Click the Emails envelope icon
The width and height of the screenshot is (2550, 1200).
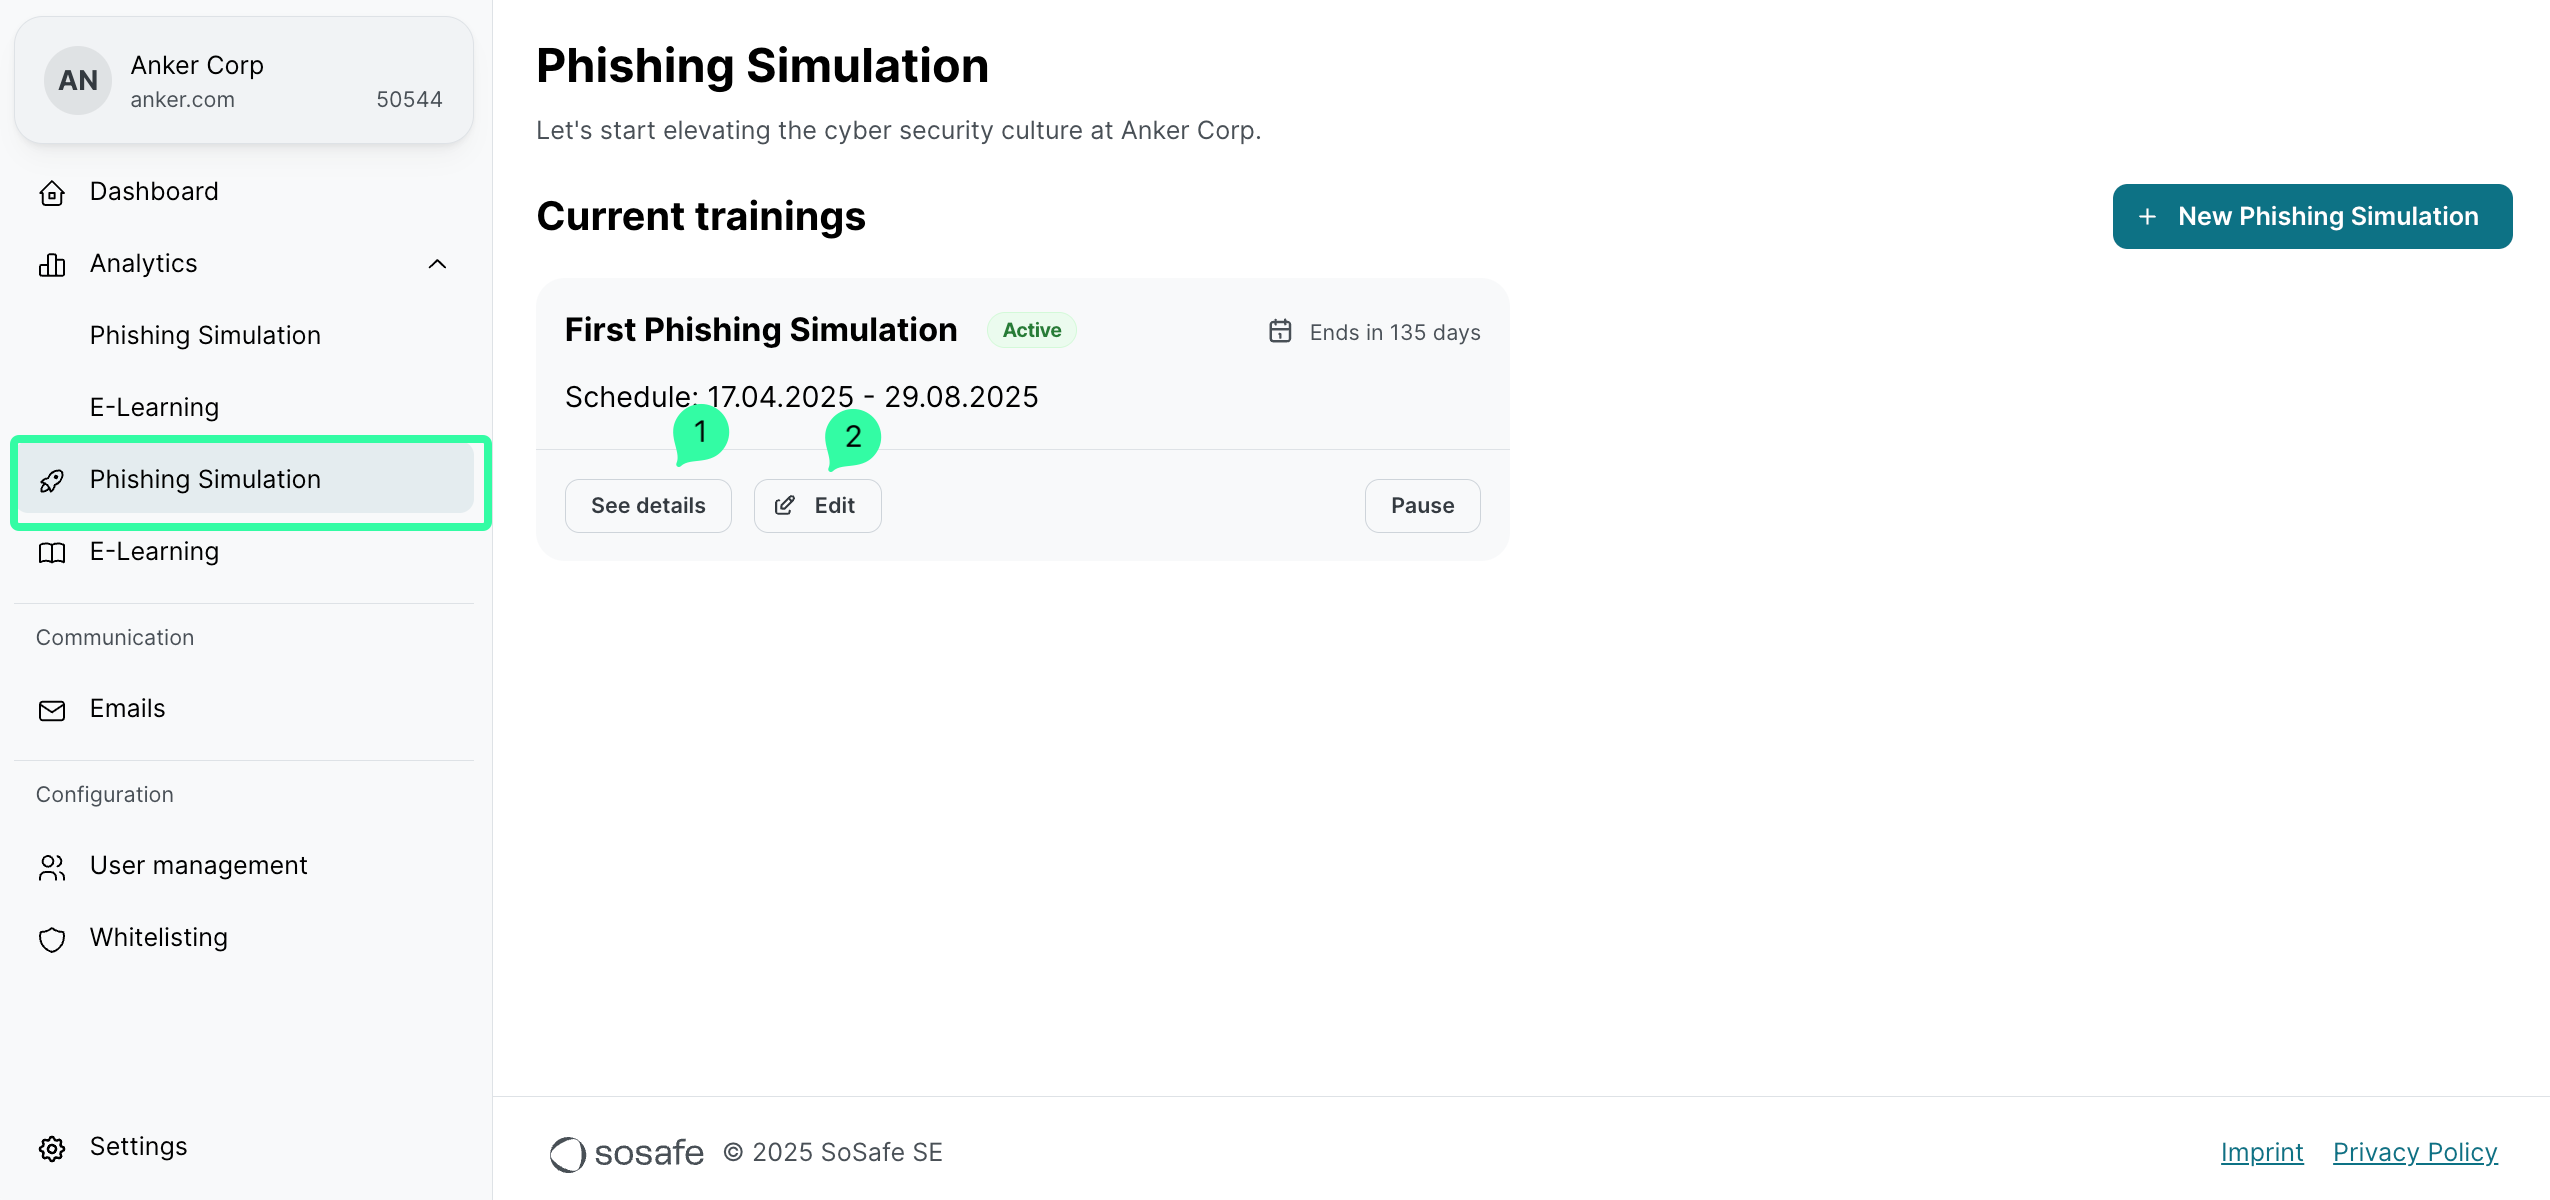(52, 710)
